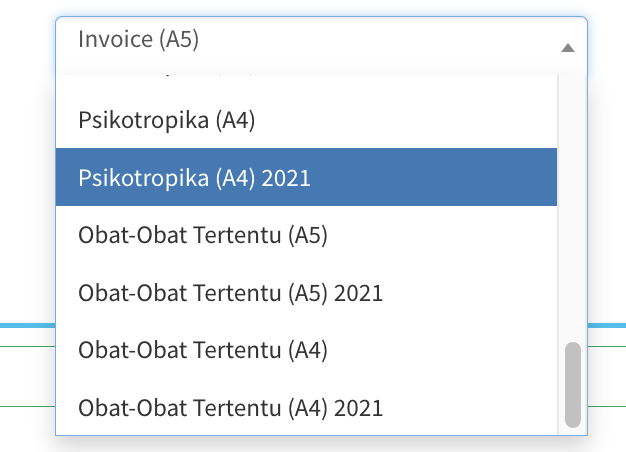The image size is (626, 452).
Task: Select Psikotropika (A4) option
Action: point(306,120)
